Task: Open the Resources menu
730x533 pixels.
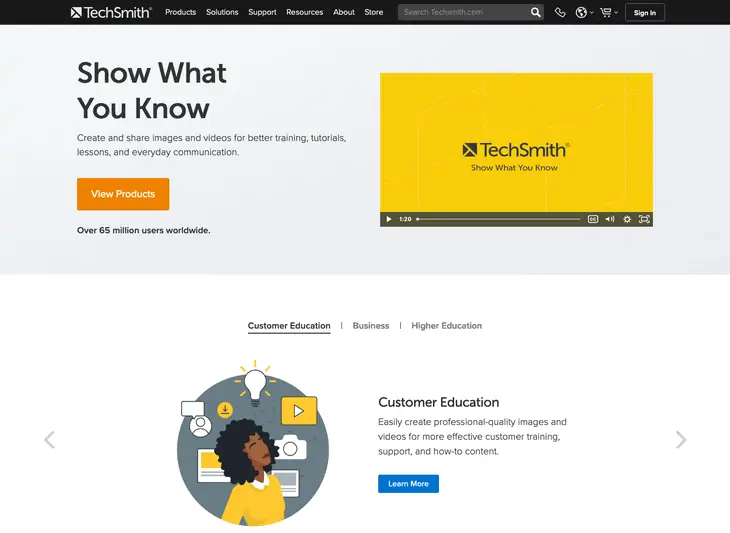Action: click(x=304, y=12)
